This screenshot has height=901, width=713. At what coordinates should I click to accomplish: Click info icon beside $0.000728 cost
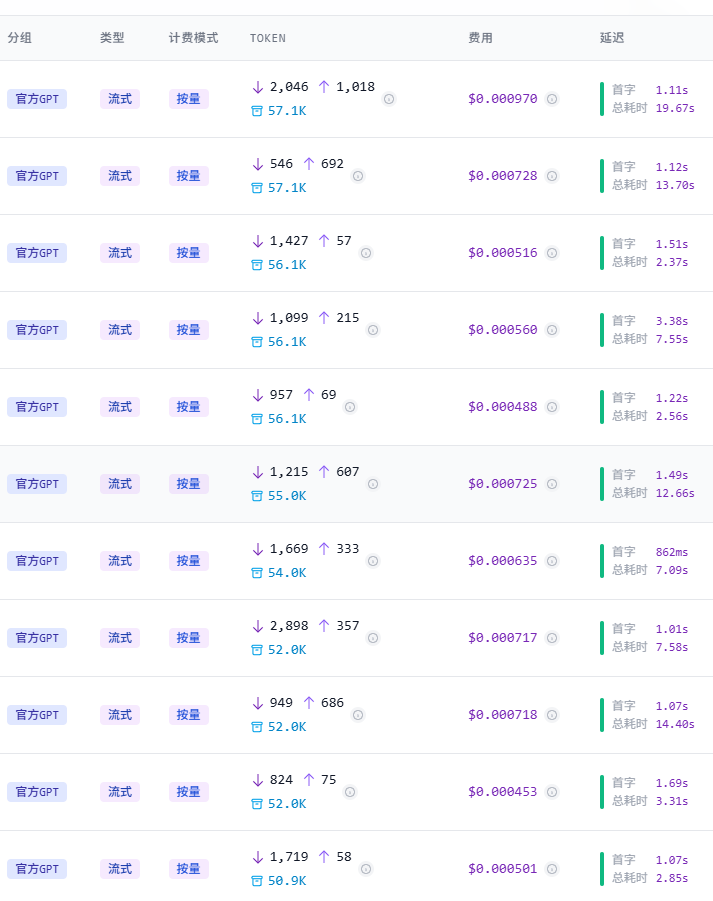[552, 176]
